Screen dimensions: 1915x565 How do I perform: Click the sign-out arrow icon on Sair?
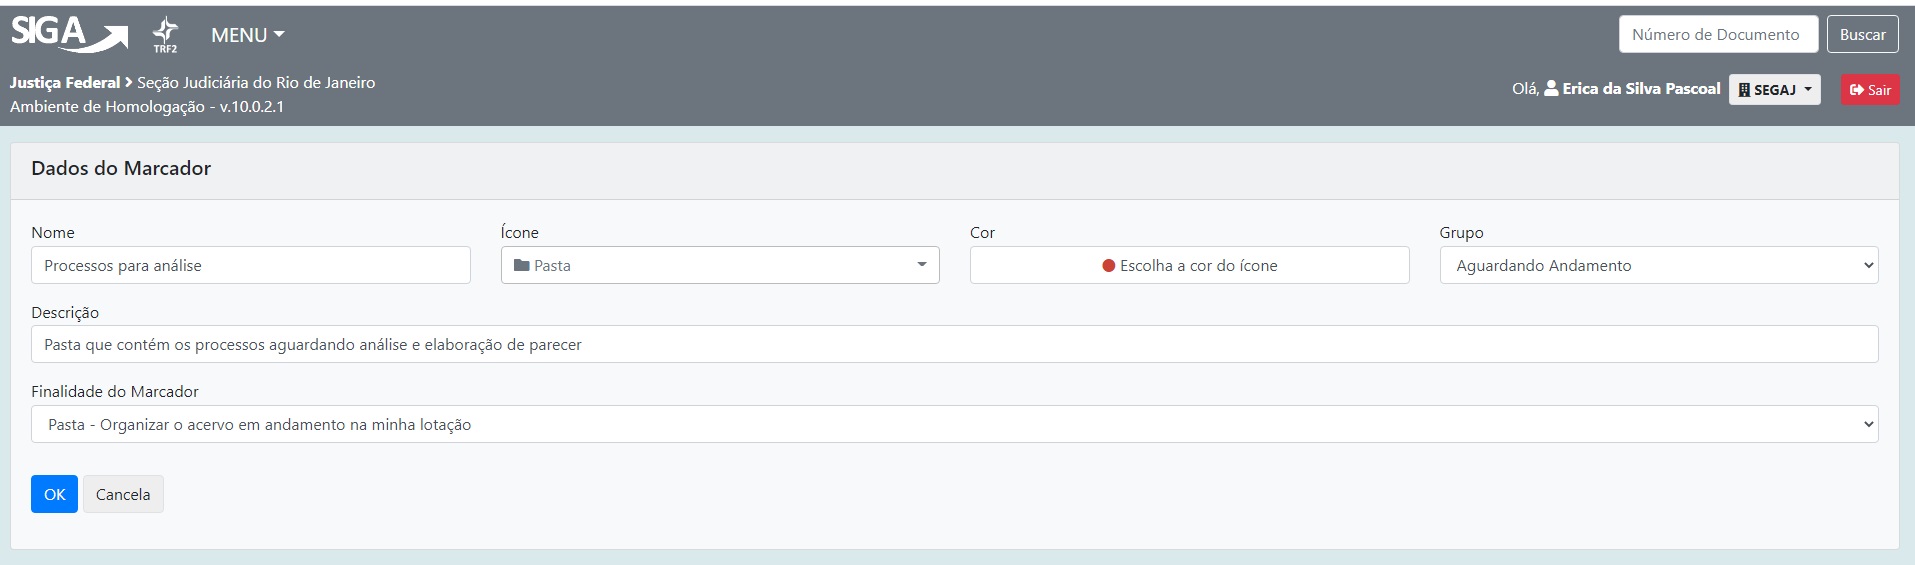point(1856,90)
